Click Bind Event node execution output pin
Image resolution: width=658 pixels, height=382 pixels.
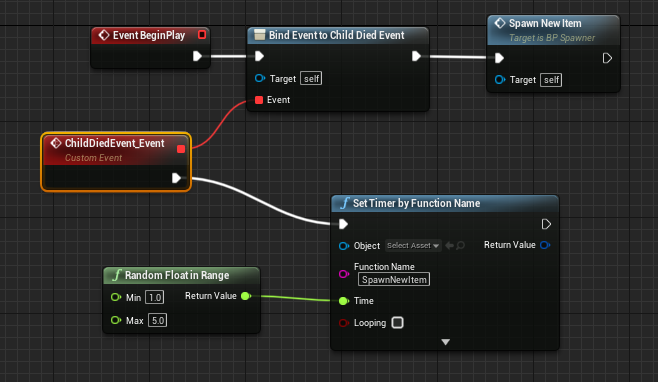(x=416, y=56)
